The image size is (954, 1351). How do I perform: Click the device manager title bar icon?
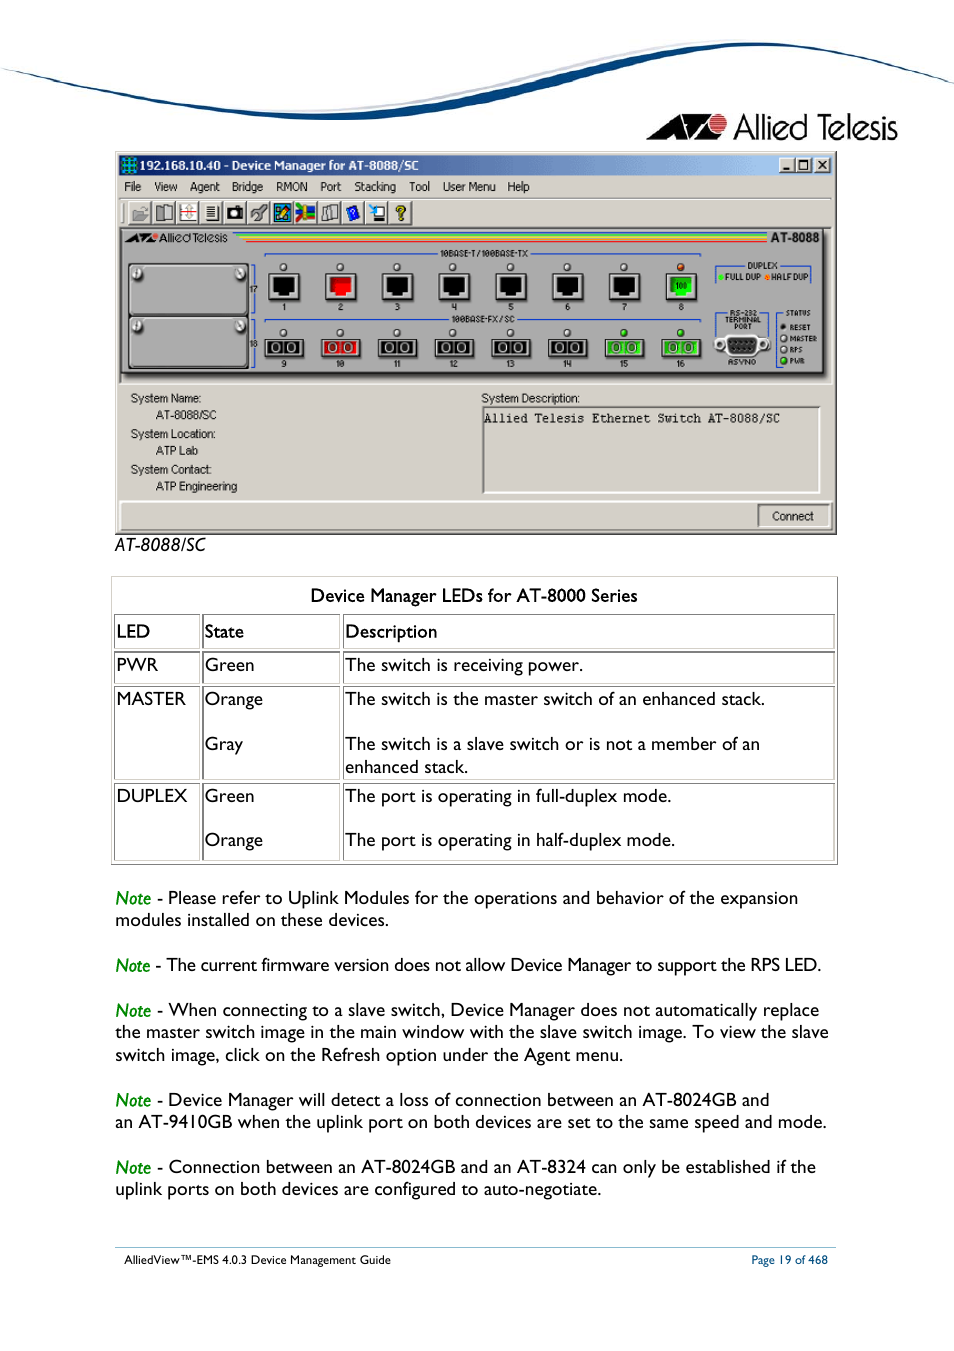(x=129, y=165)
